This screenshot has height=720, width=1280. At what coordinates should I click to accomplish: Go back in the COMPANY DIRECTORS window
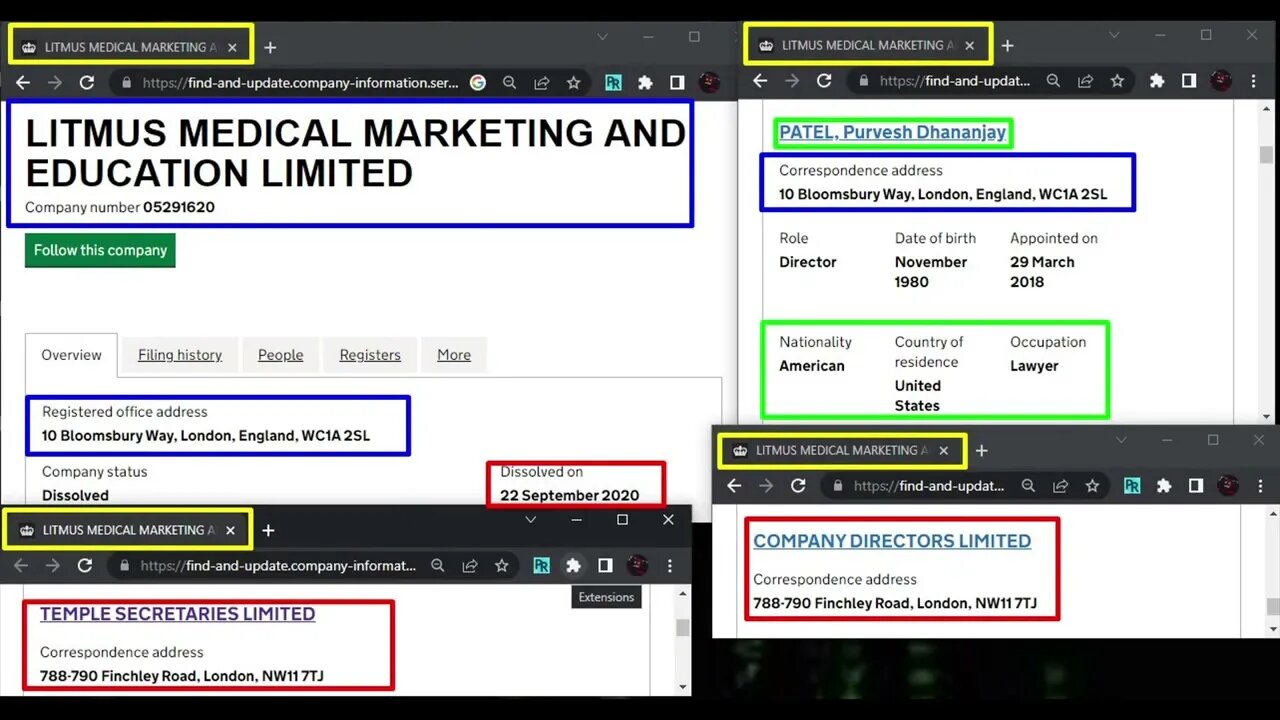tap(734, 486)
